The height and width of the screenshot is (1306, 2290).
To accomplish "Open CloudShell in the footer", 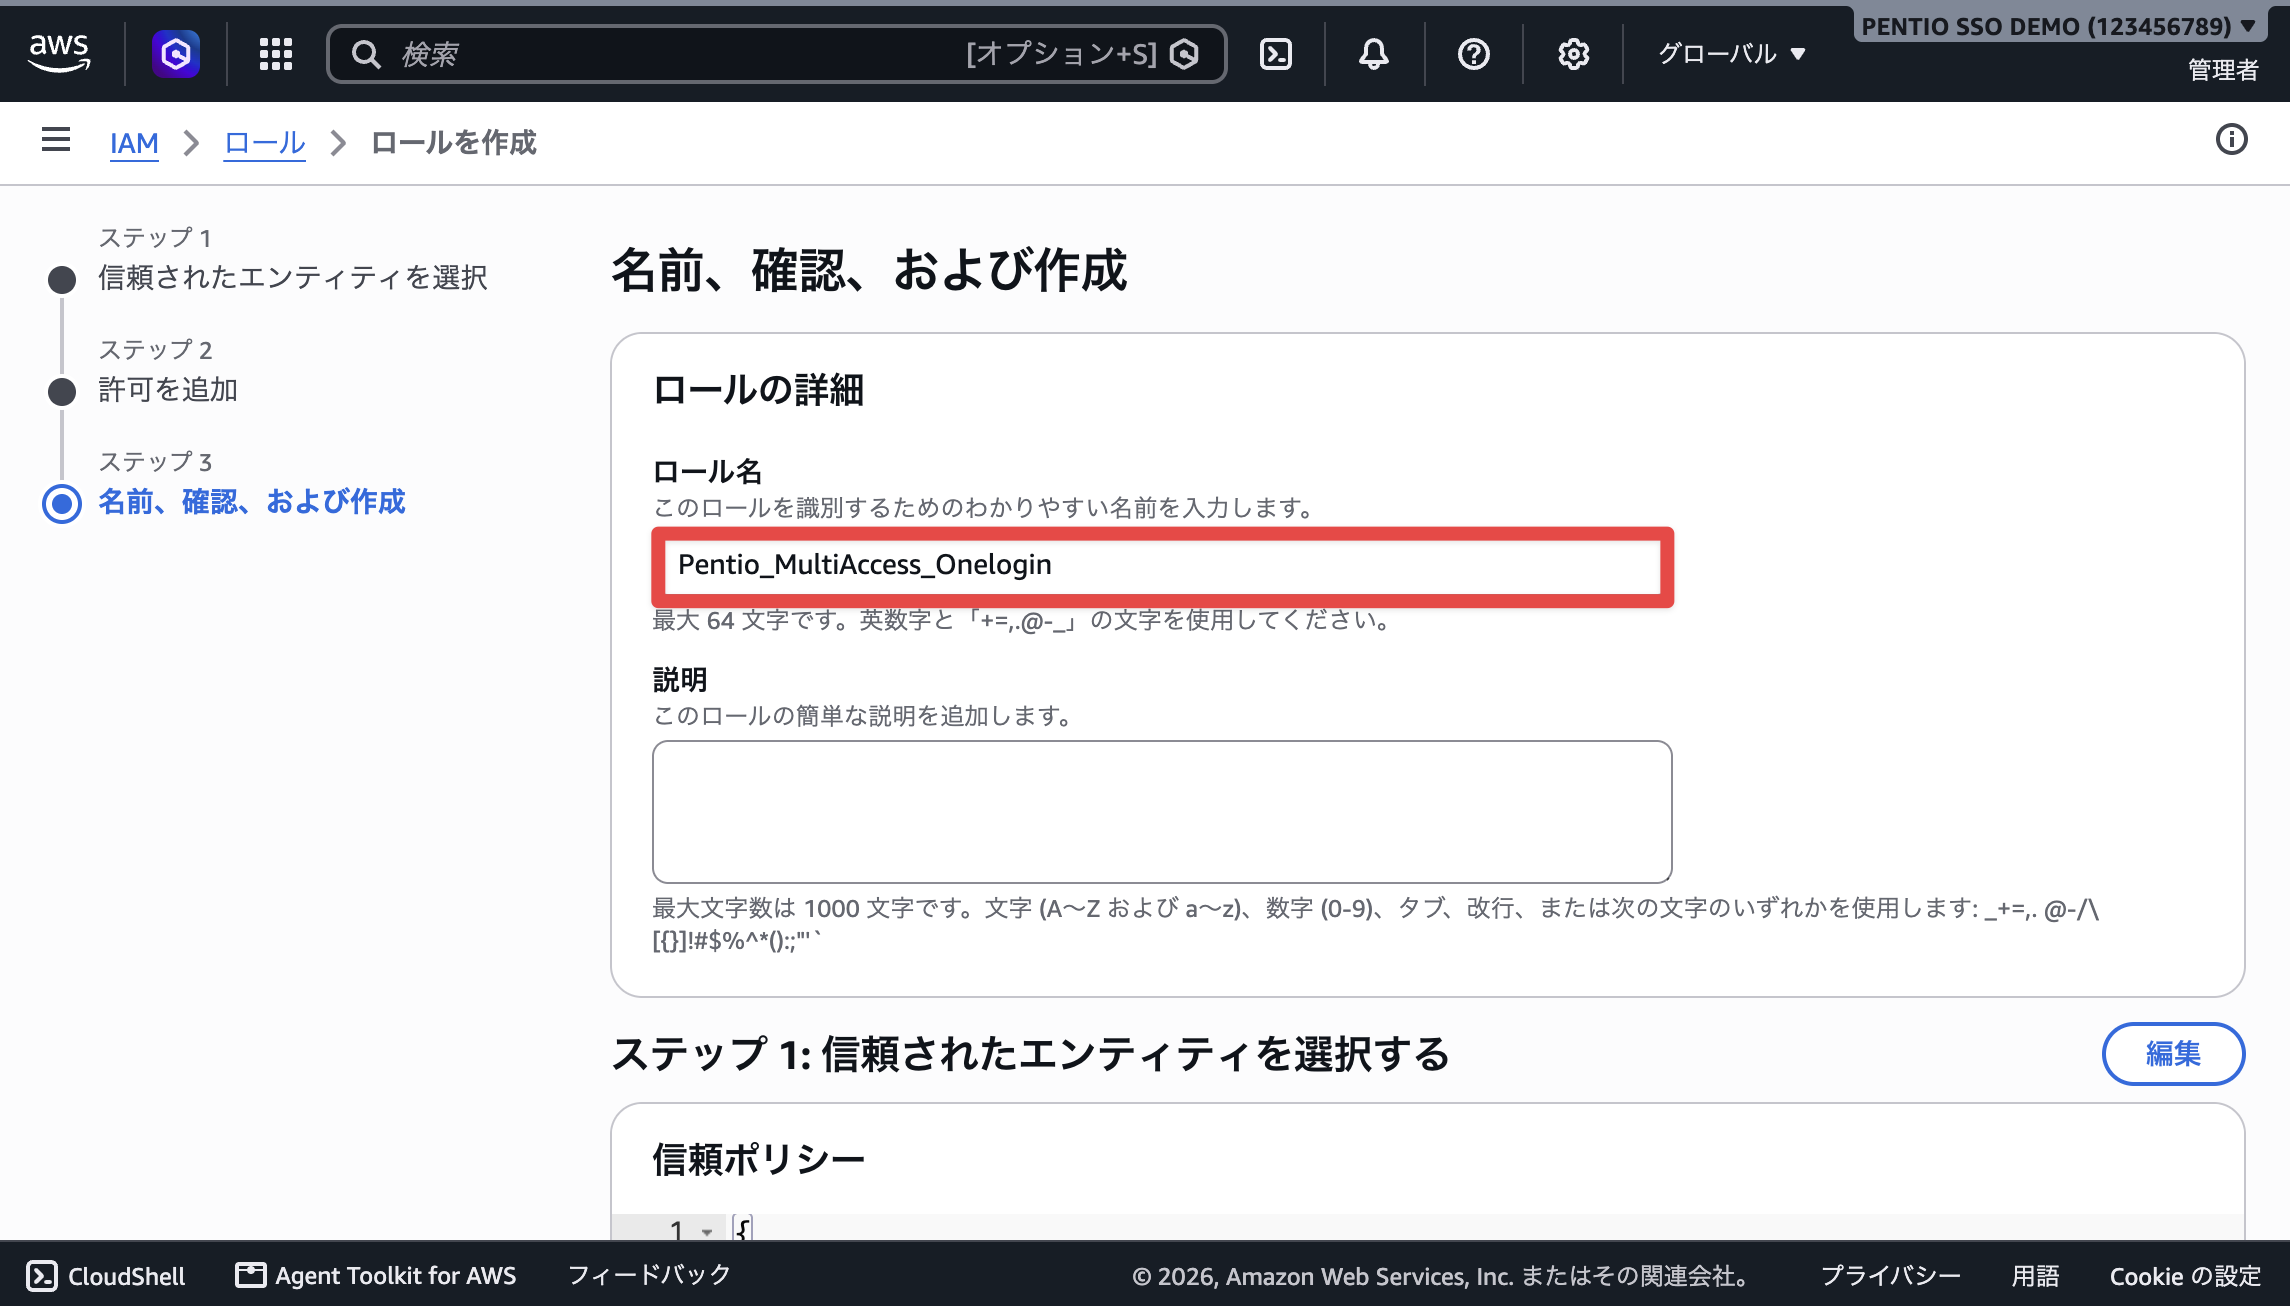I will click(106, 1276).
